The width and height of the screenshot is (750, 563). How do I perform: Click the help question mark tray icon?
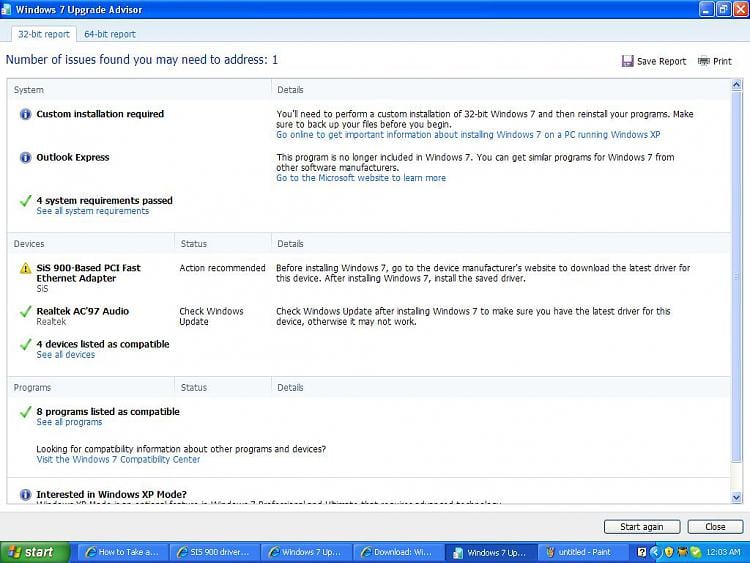[x=642, y=552]
